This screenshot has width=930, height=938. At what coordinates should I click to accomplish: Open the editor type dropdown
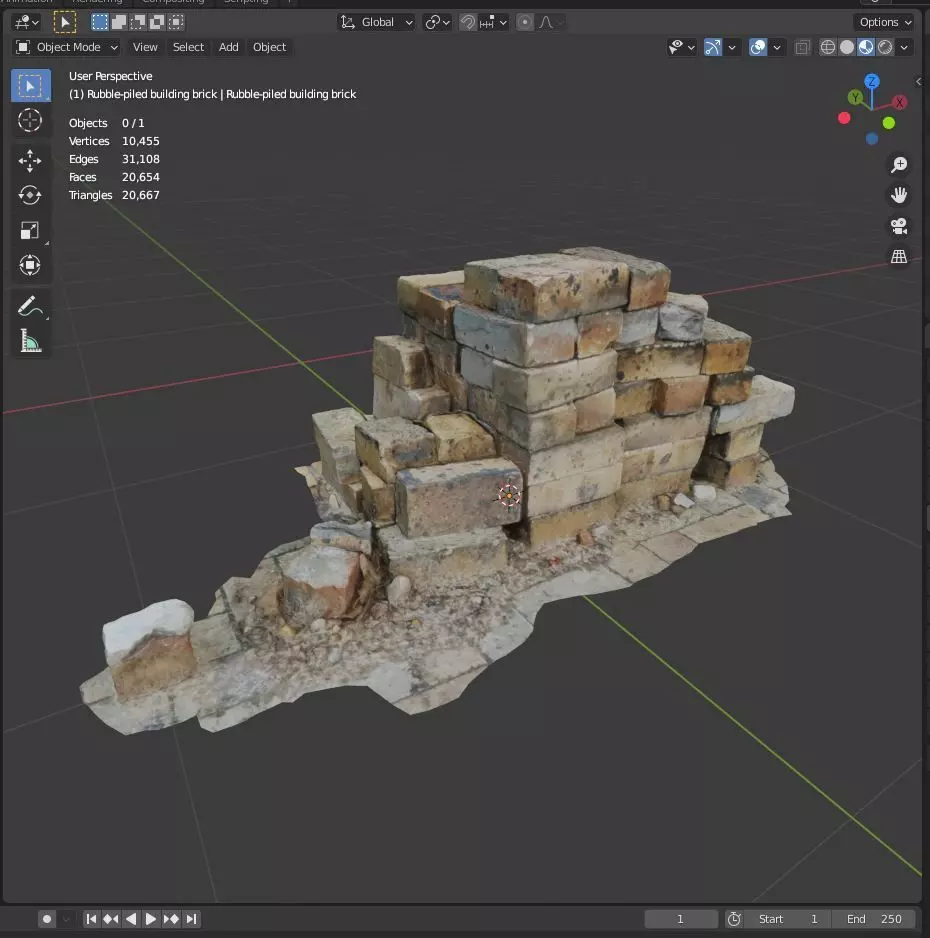pyautogui.click(x=26, y=23)
